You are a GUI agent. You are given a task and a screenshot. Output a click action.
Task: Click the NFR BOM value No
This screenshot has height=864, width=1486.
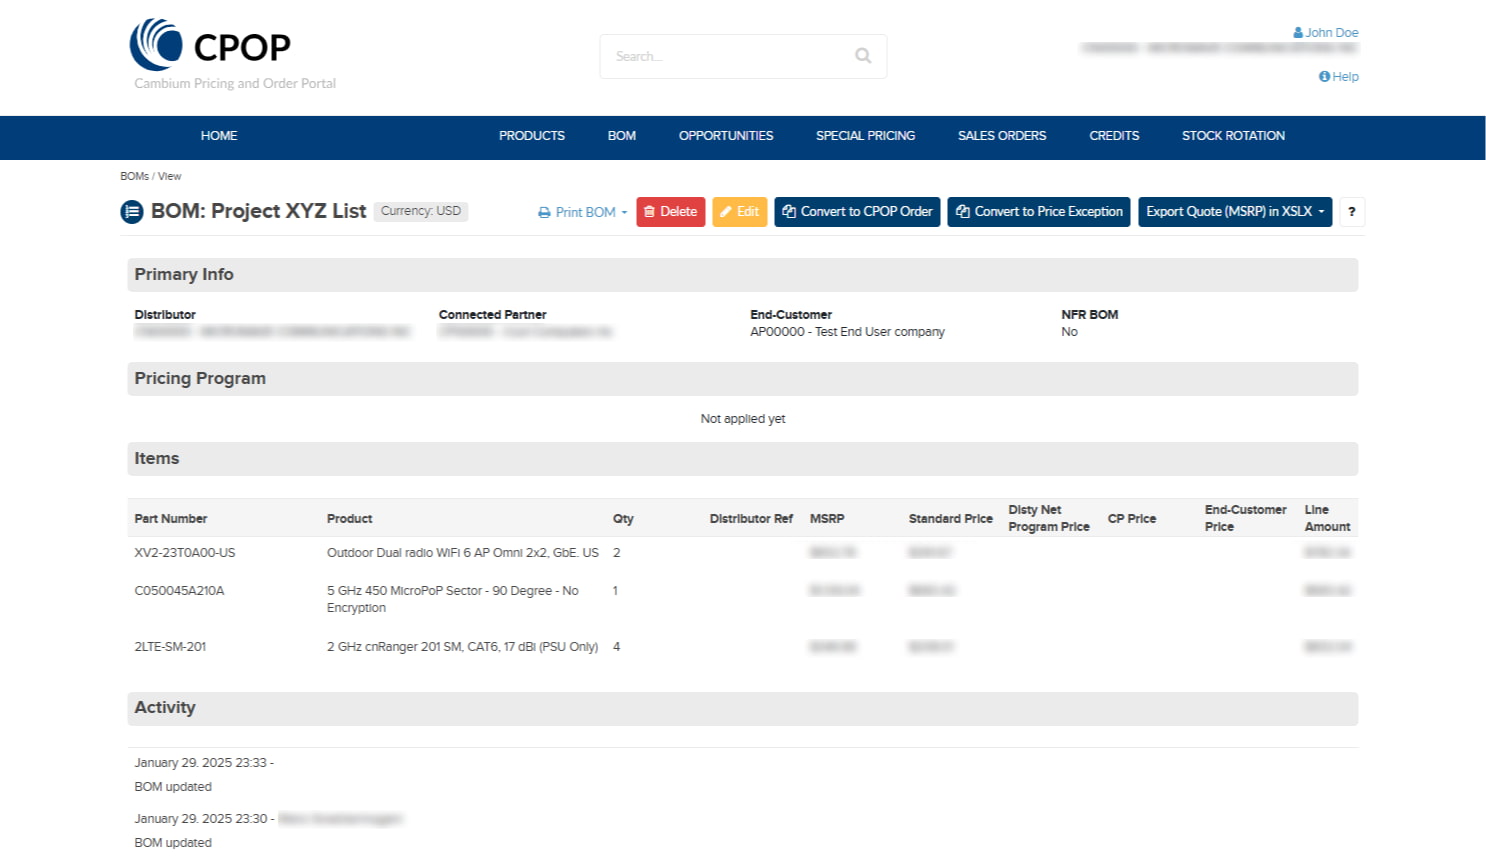pyautogui.click(x=1069, y=332)
